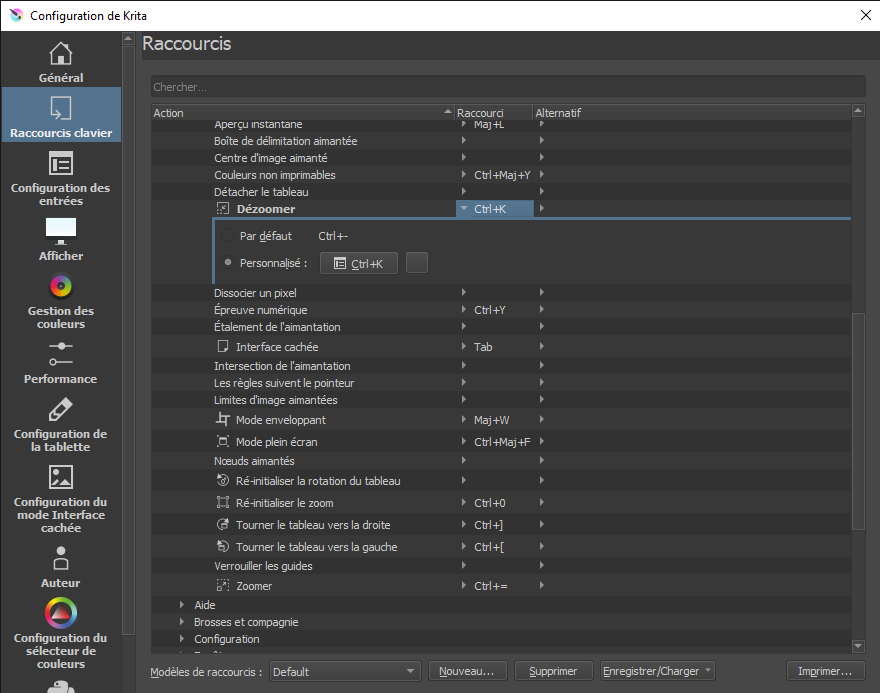Select the Configuration des entrées icon
Screen dimensions: 880x693
point(61,164)
